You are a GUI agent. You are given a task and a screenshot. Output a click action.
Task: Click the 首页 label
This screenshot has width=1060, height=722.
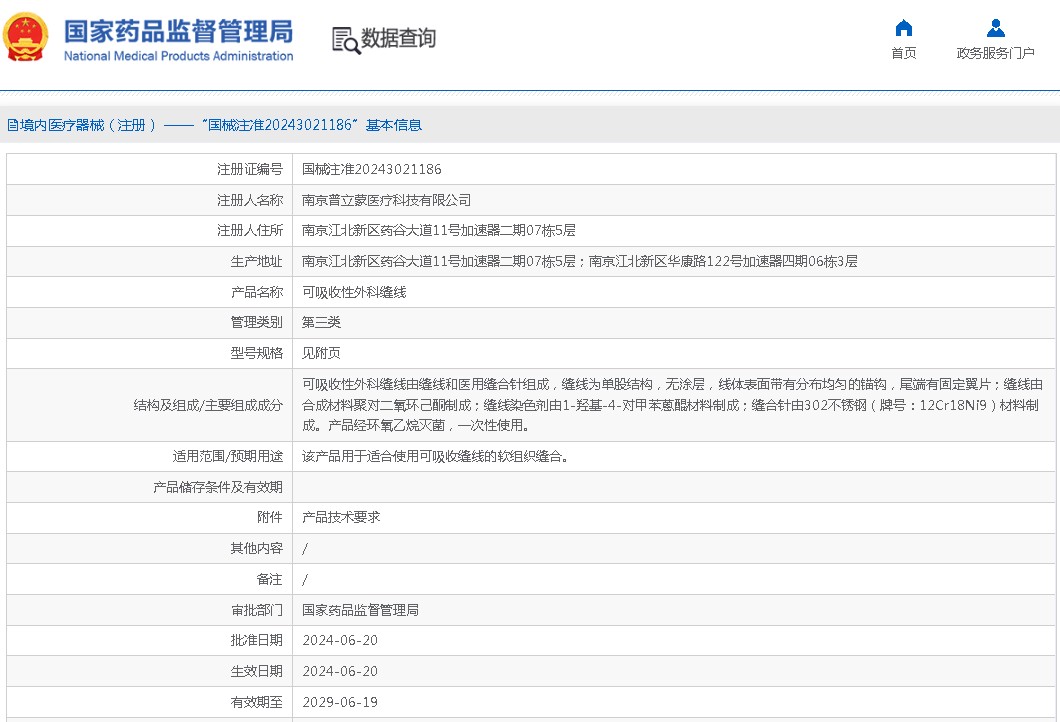(903, 53)
